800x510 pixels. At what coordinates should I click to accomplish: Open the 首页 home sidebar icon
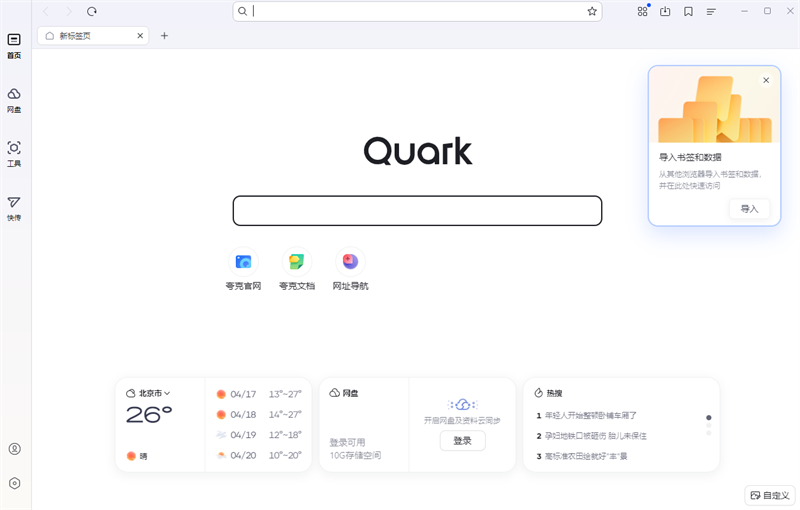pyautogui.click(x=14, y=46)
